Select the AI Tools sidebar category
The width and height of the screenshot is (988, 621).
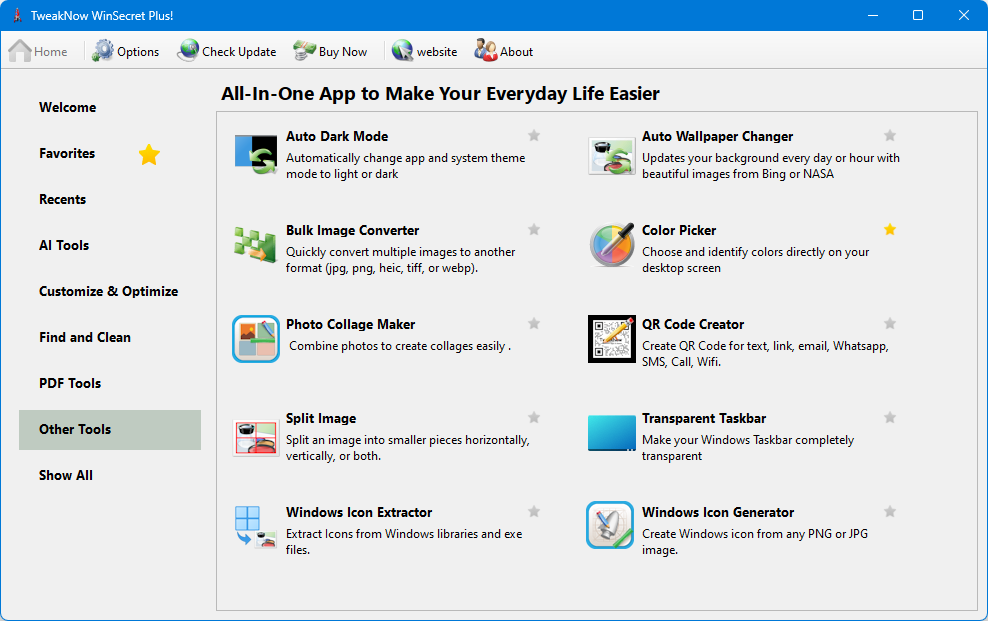click(64, 245)
